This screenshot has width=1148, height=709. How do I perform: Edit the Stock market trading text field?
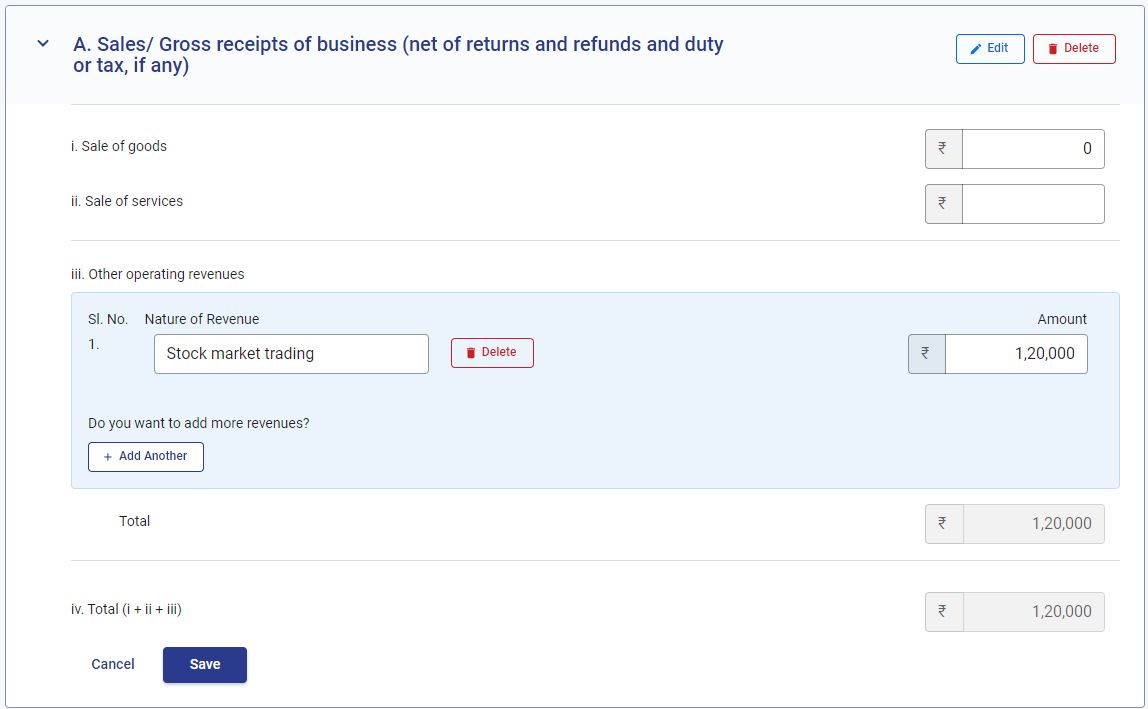coord(291,354)
